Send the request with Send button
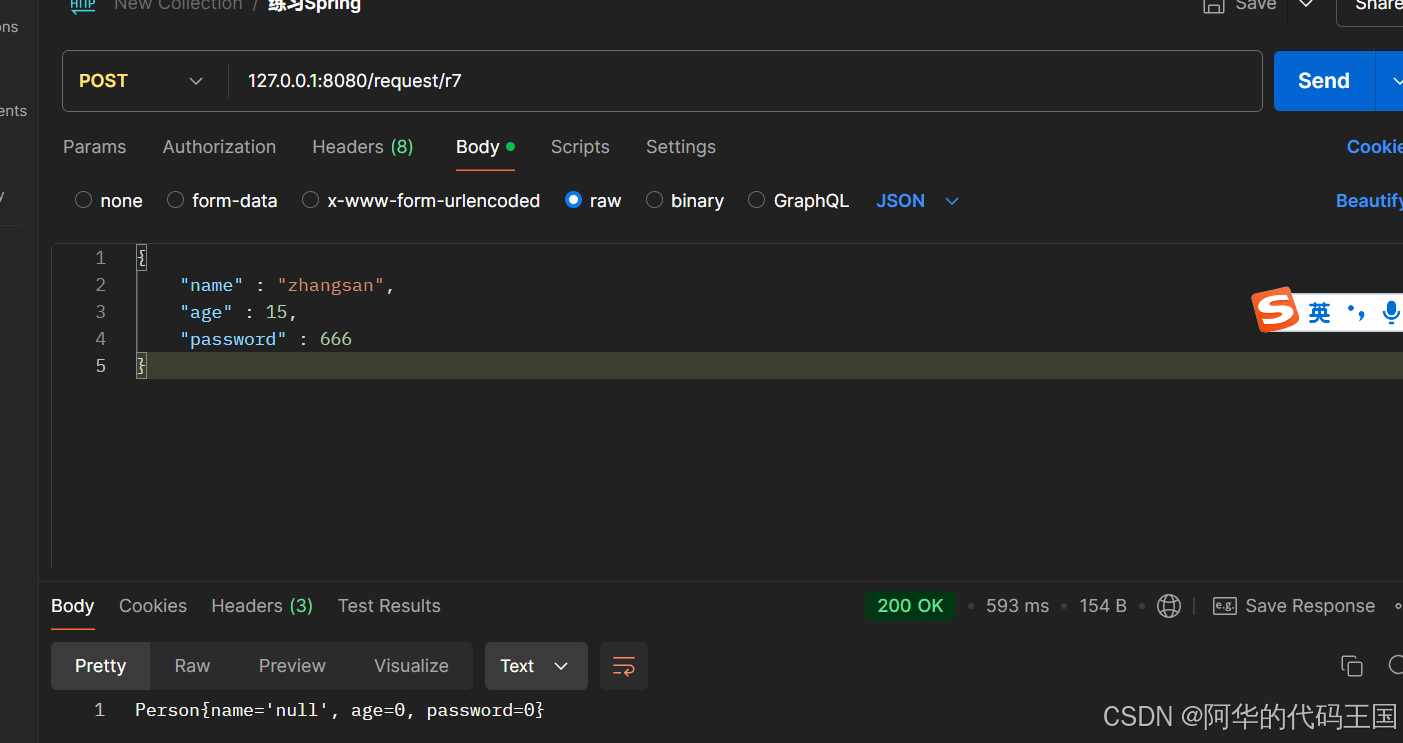The image size is (1403, 743). click(1324, 81)
